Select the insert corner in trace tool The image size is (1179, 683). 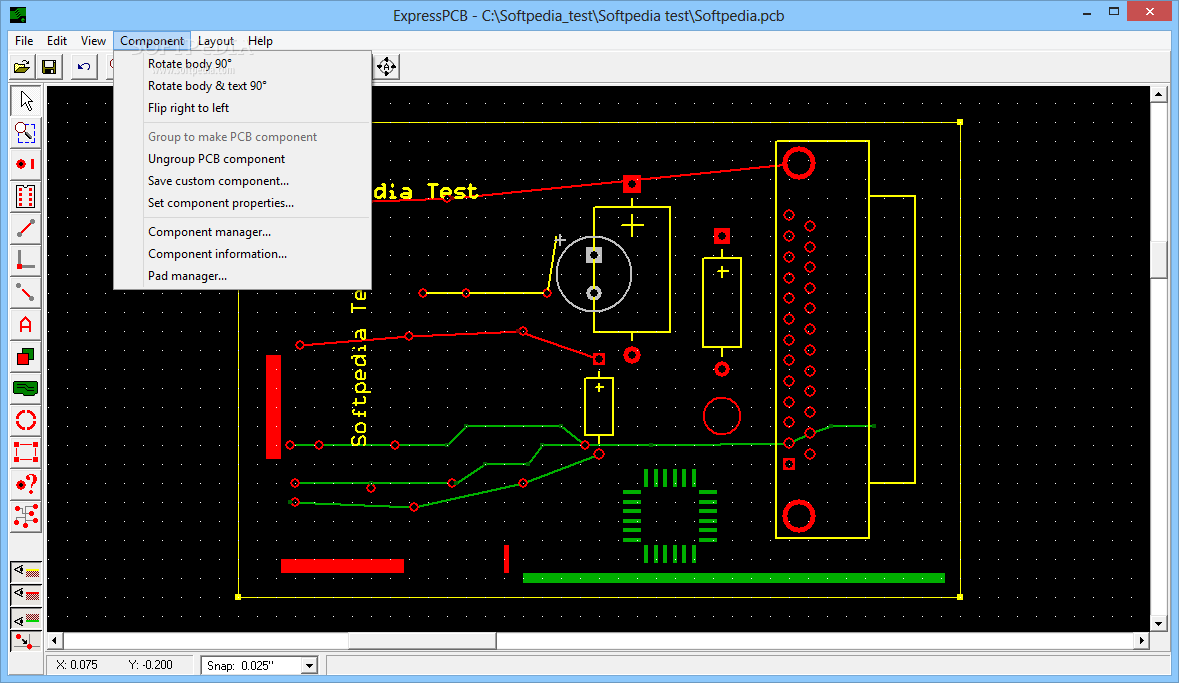(x=26, y=260)
